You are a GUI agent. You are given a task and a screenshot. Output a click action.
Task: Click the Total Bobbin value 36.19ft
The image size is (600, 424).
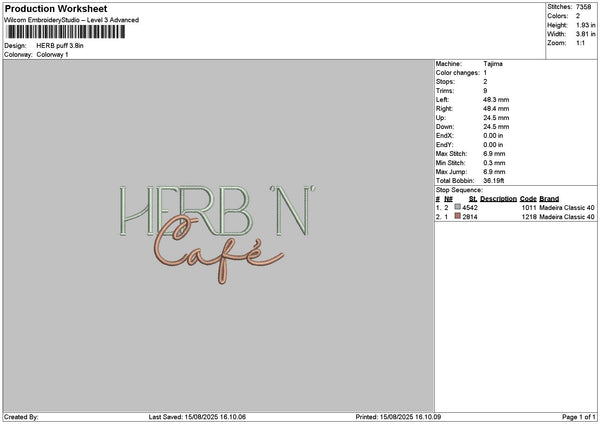click(494, 181)
